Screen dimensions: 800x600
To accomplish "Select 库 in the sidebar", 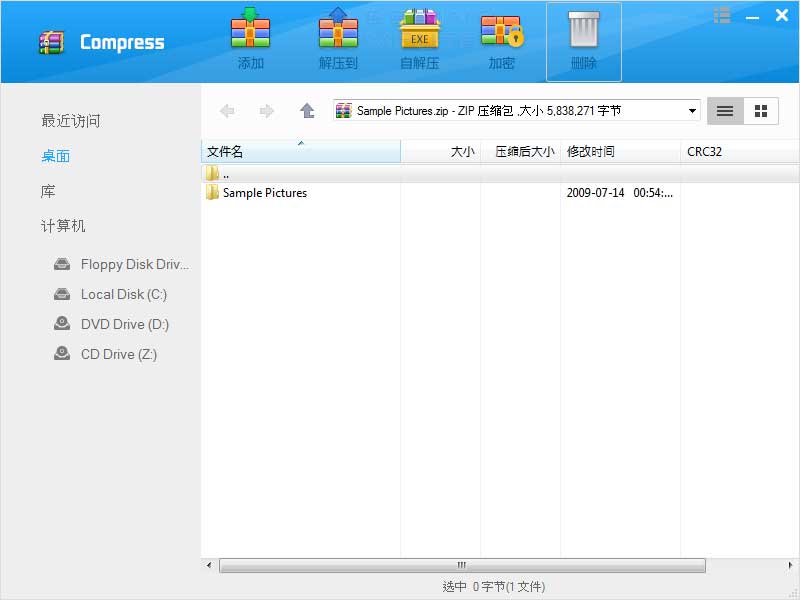I will (x=48, y=191).
